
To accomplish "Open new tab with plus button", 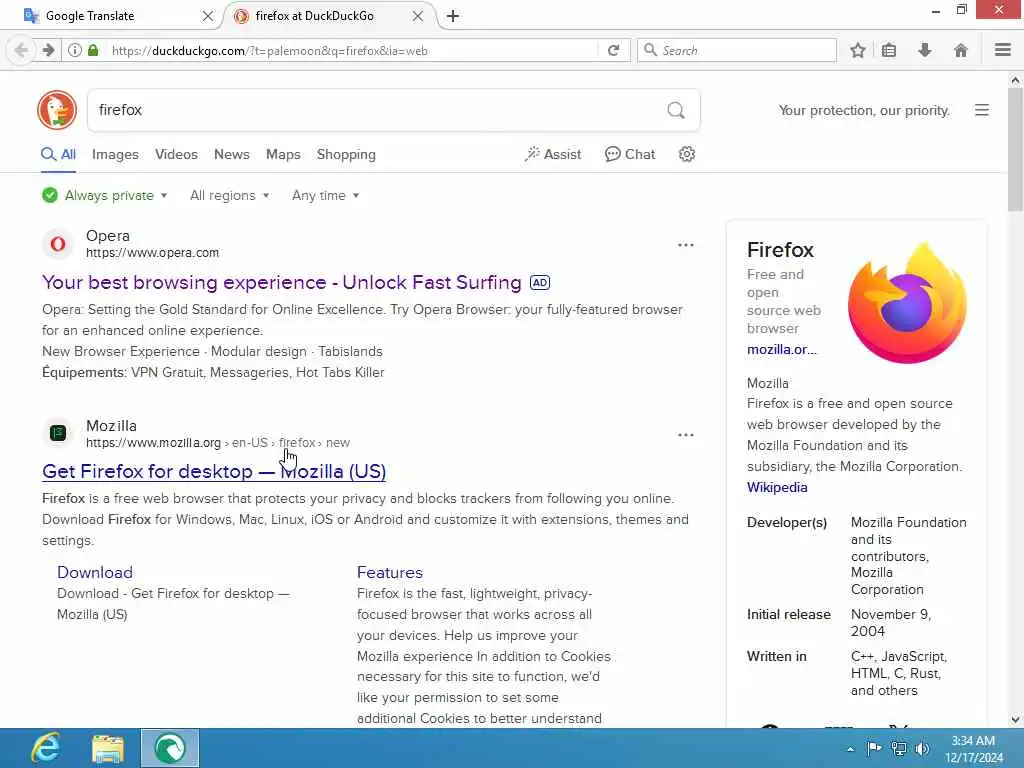I will pos(453,16).
